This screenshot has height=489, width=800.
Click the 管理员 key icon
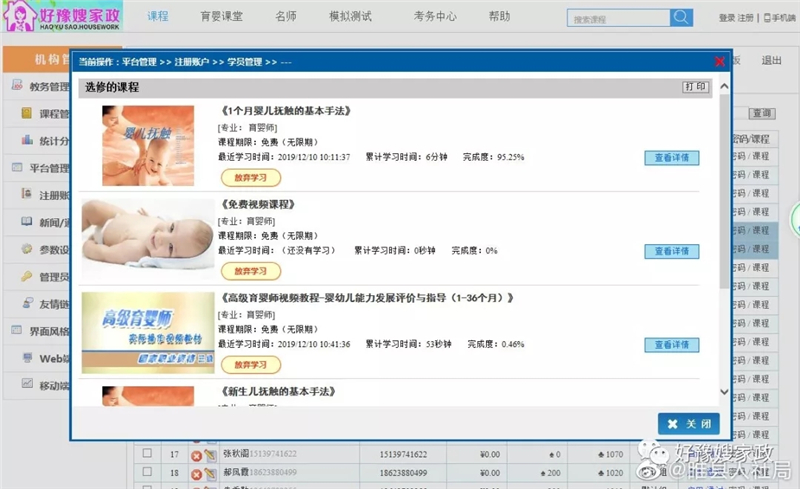pyautogui.click(x=27, y=276)
